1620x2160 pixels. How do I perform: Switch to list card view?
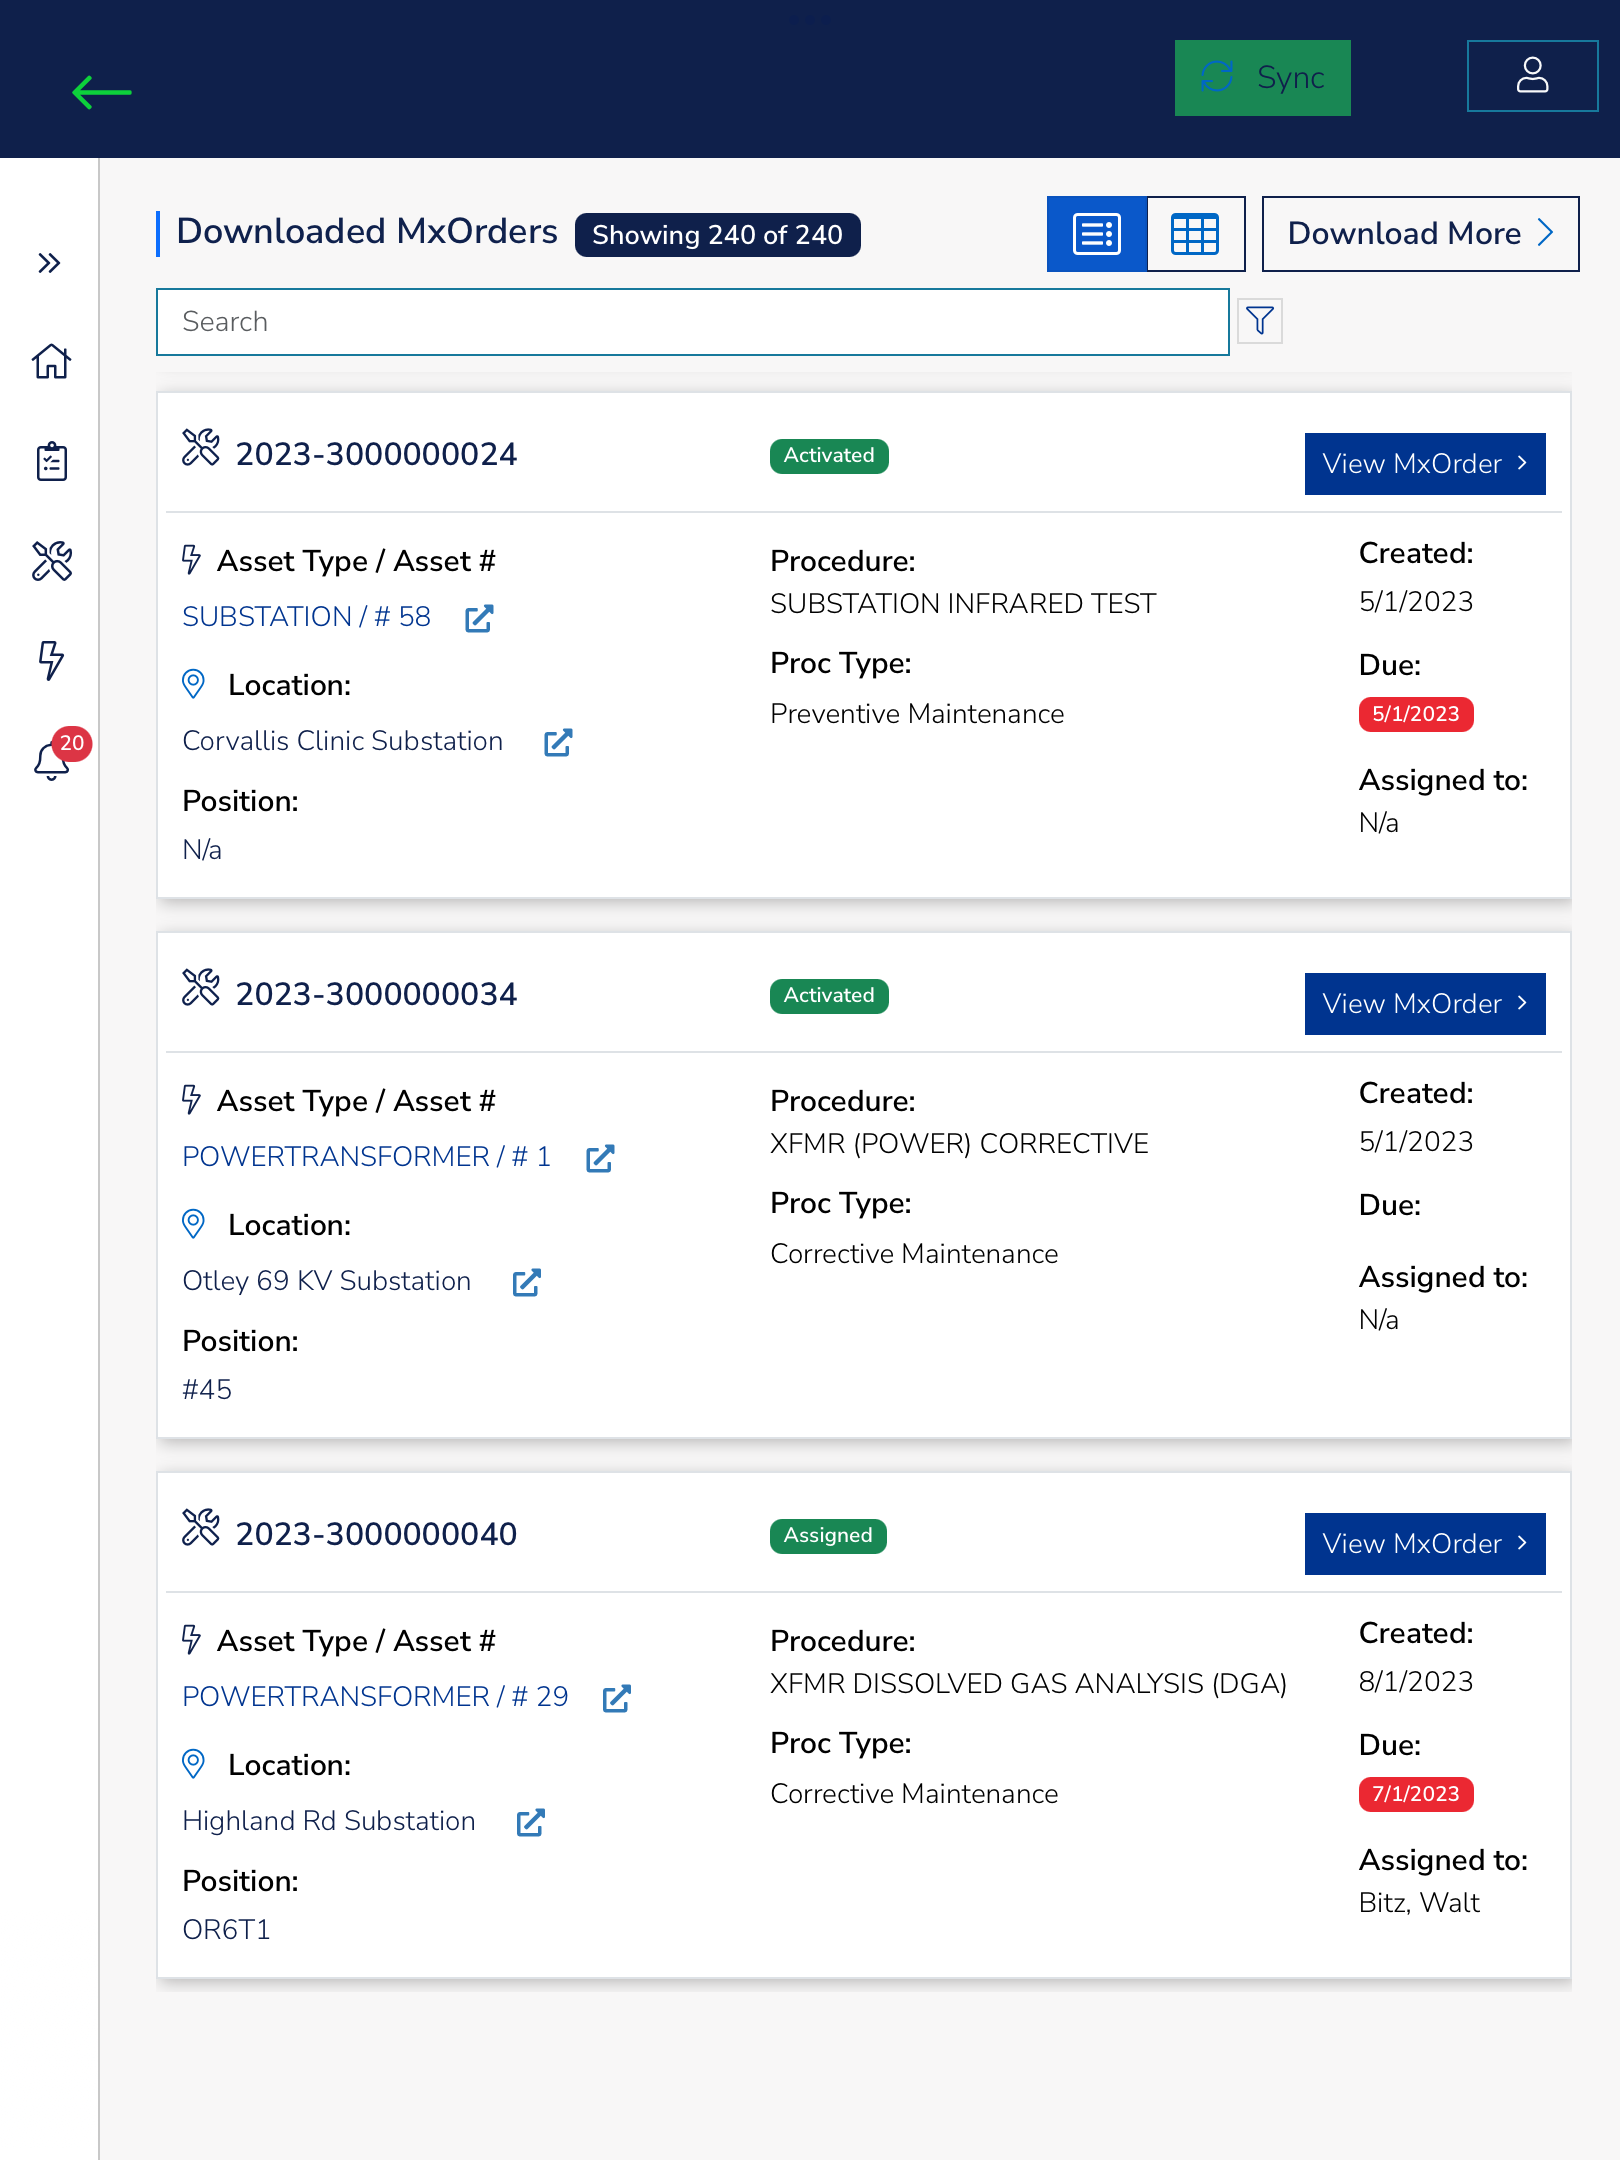(x=1096, y=234)
